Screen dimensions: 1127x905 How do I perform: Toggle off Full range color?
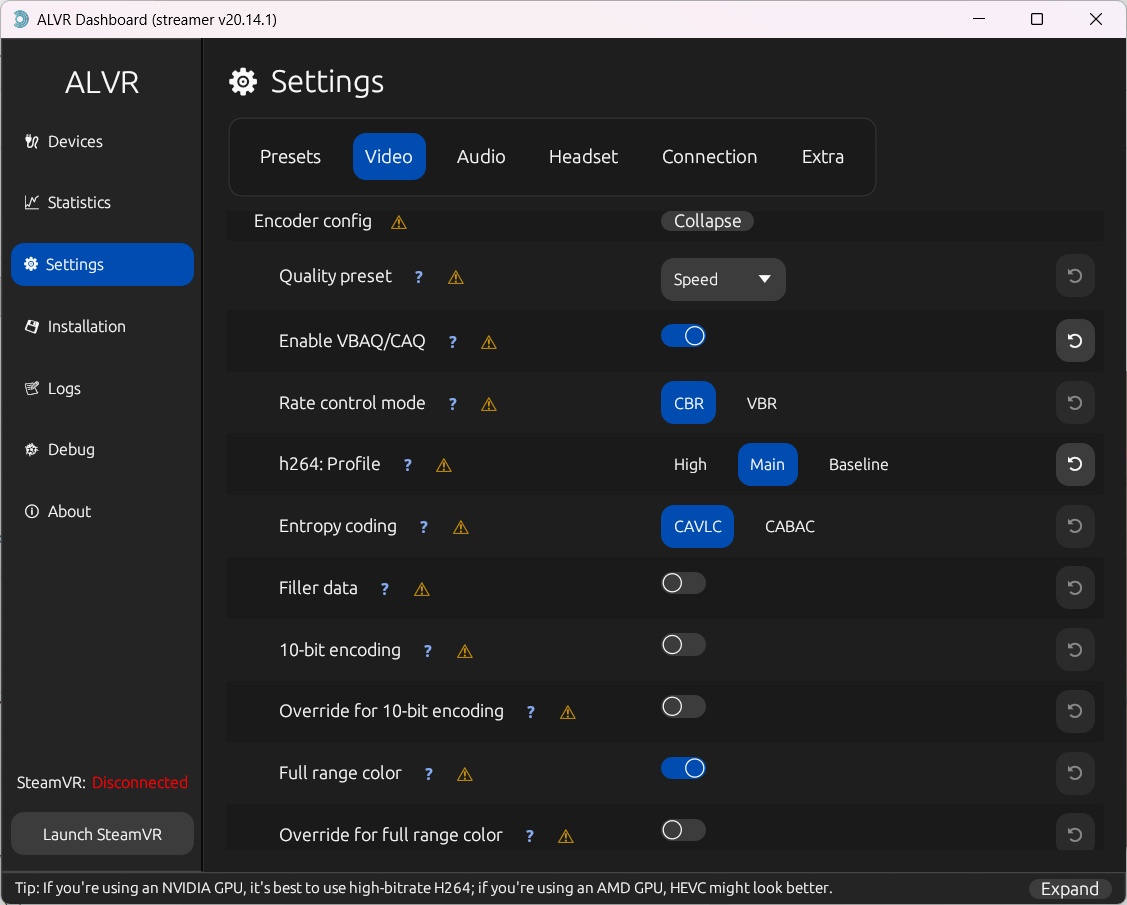click(684, 768)
